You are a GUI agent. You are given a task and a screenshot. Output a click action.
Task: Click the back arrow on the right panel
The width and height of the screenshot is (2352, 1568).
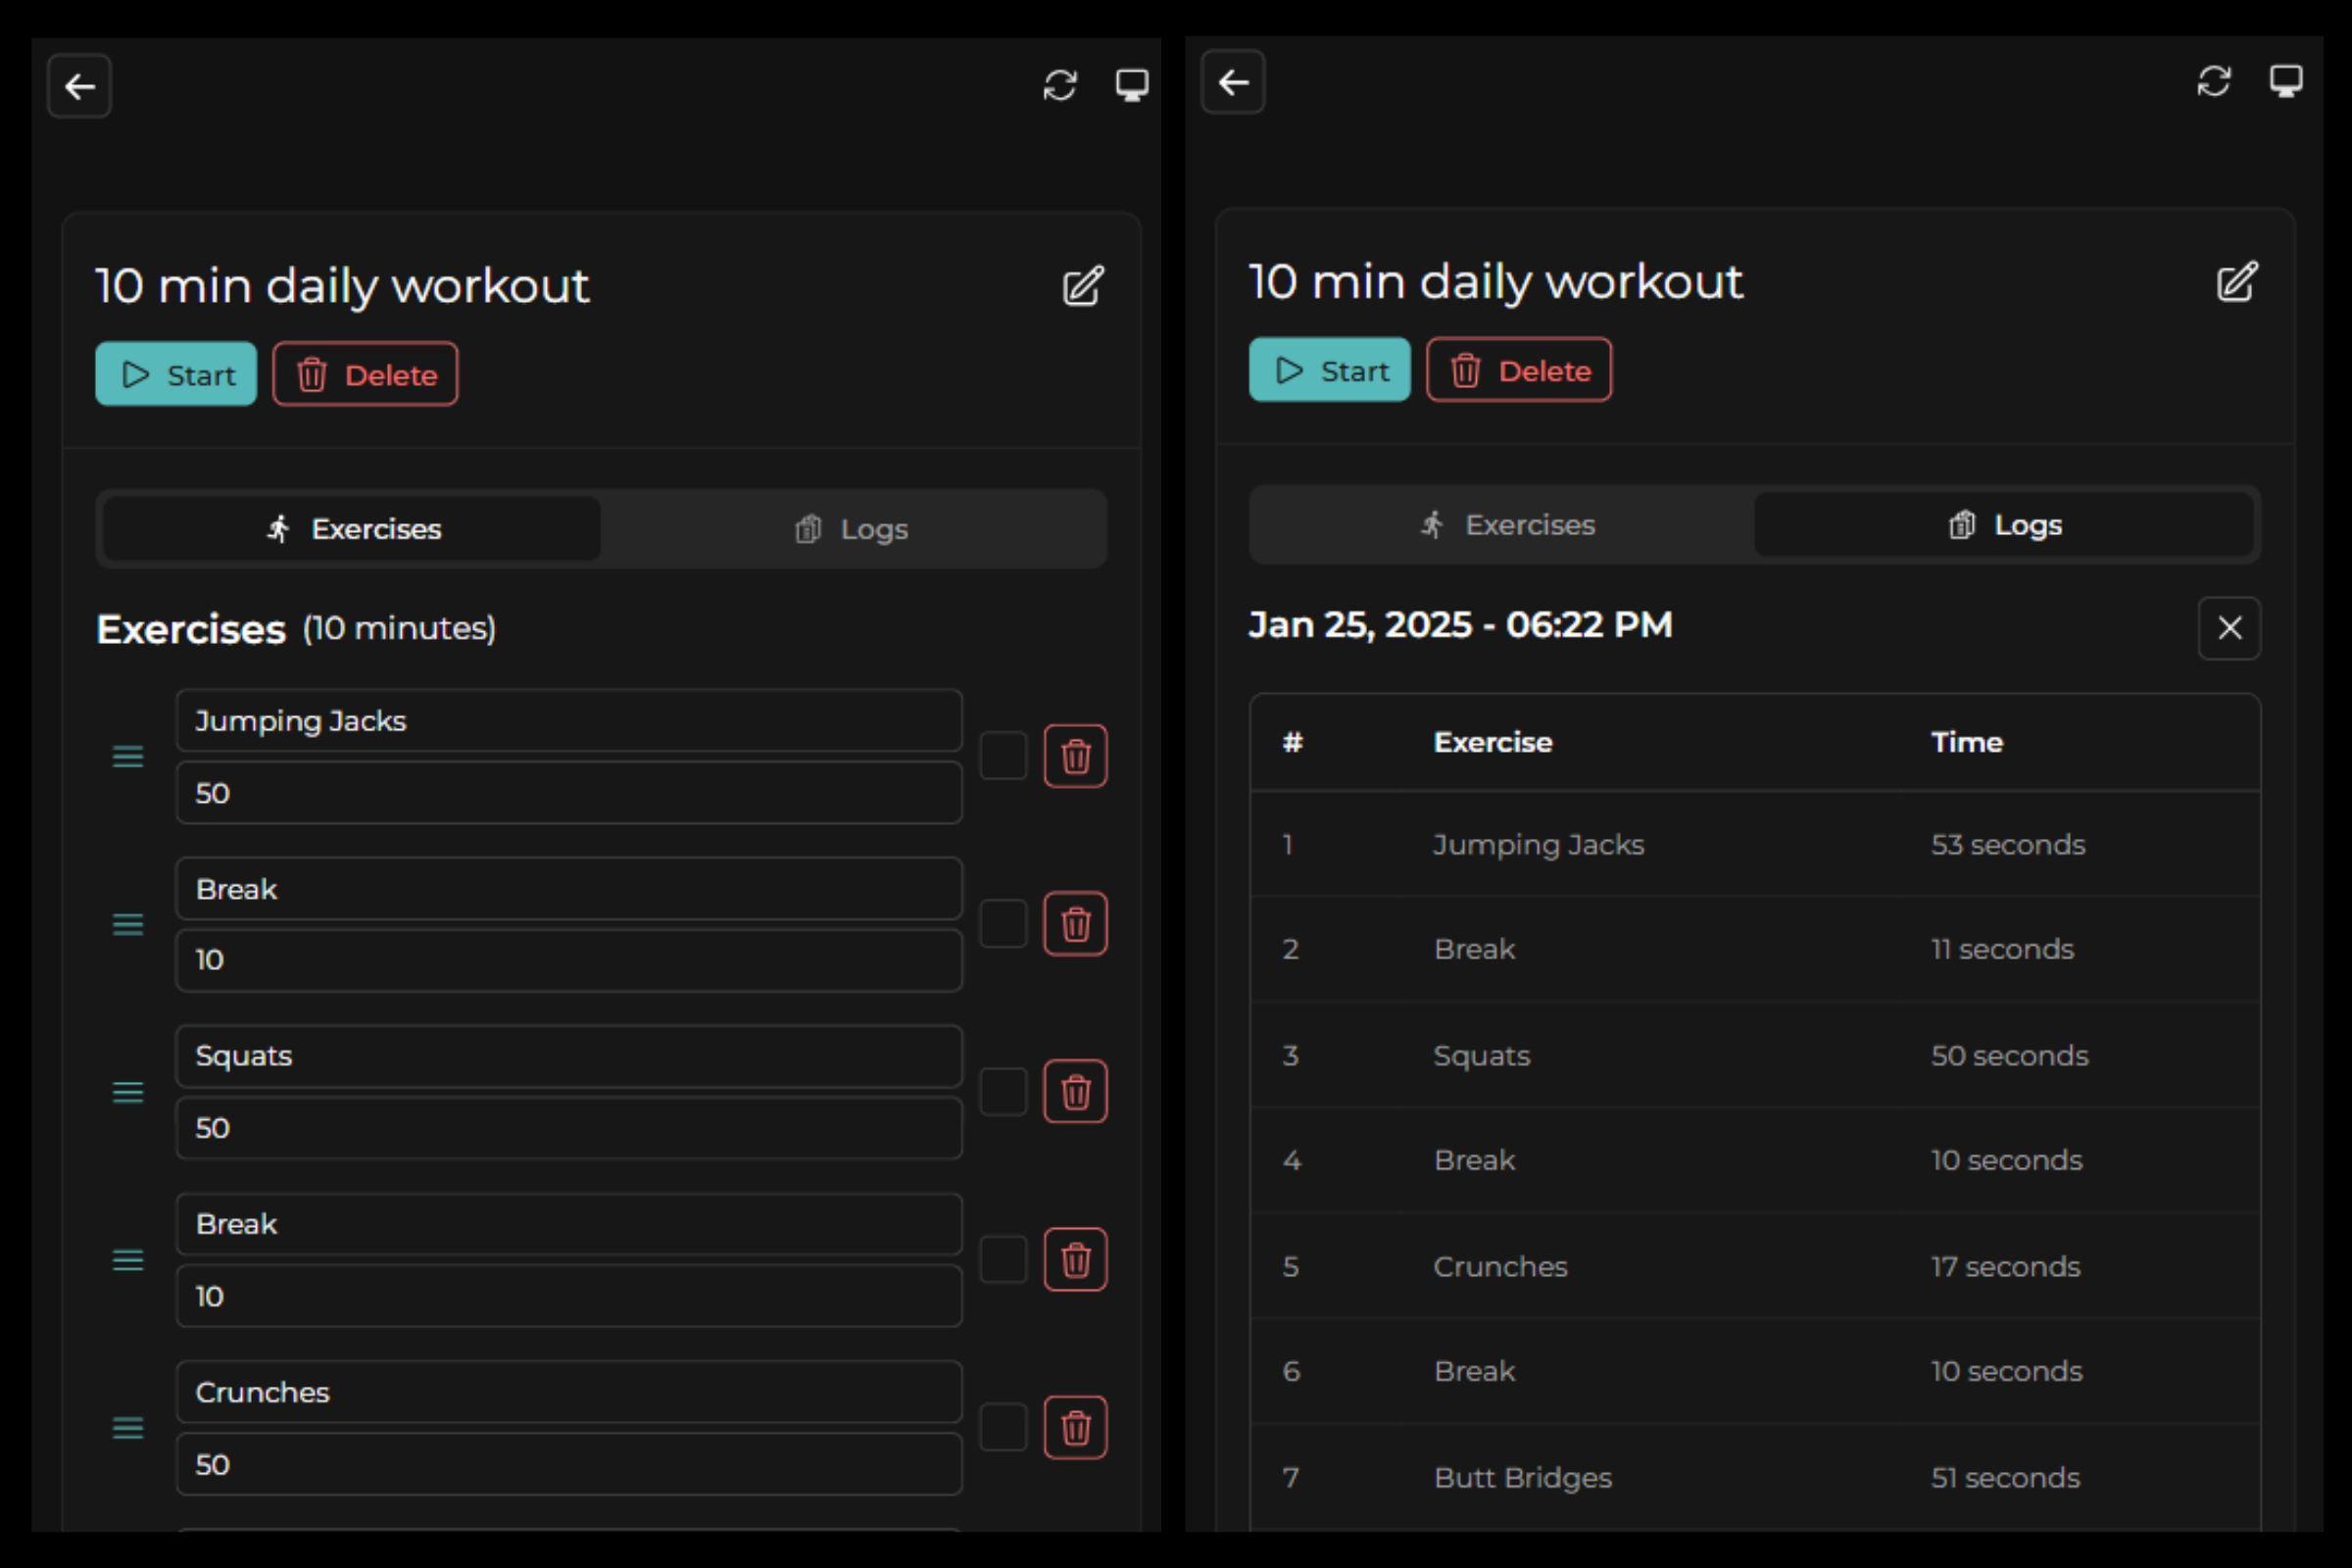[x=1232, y=83]
